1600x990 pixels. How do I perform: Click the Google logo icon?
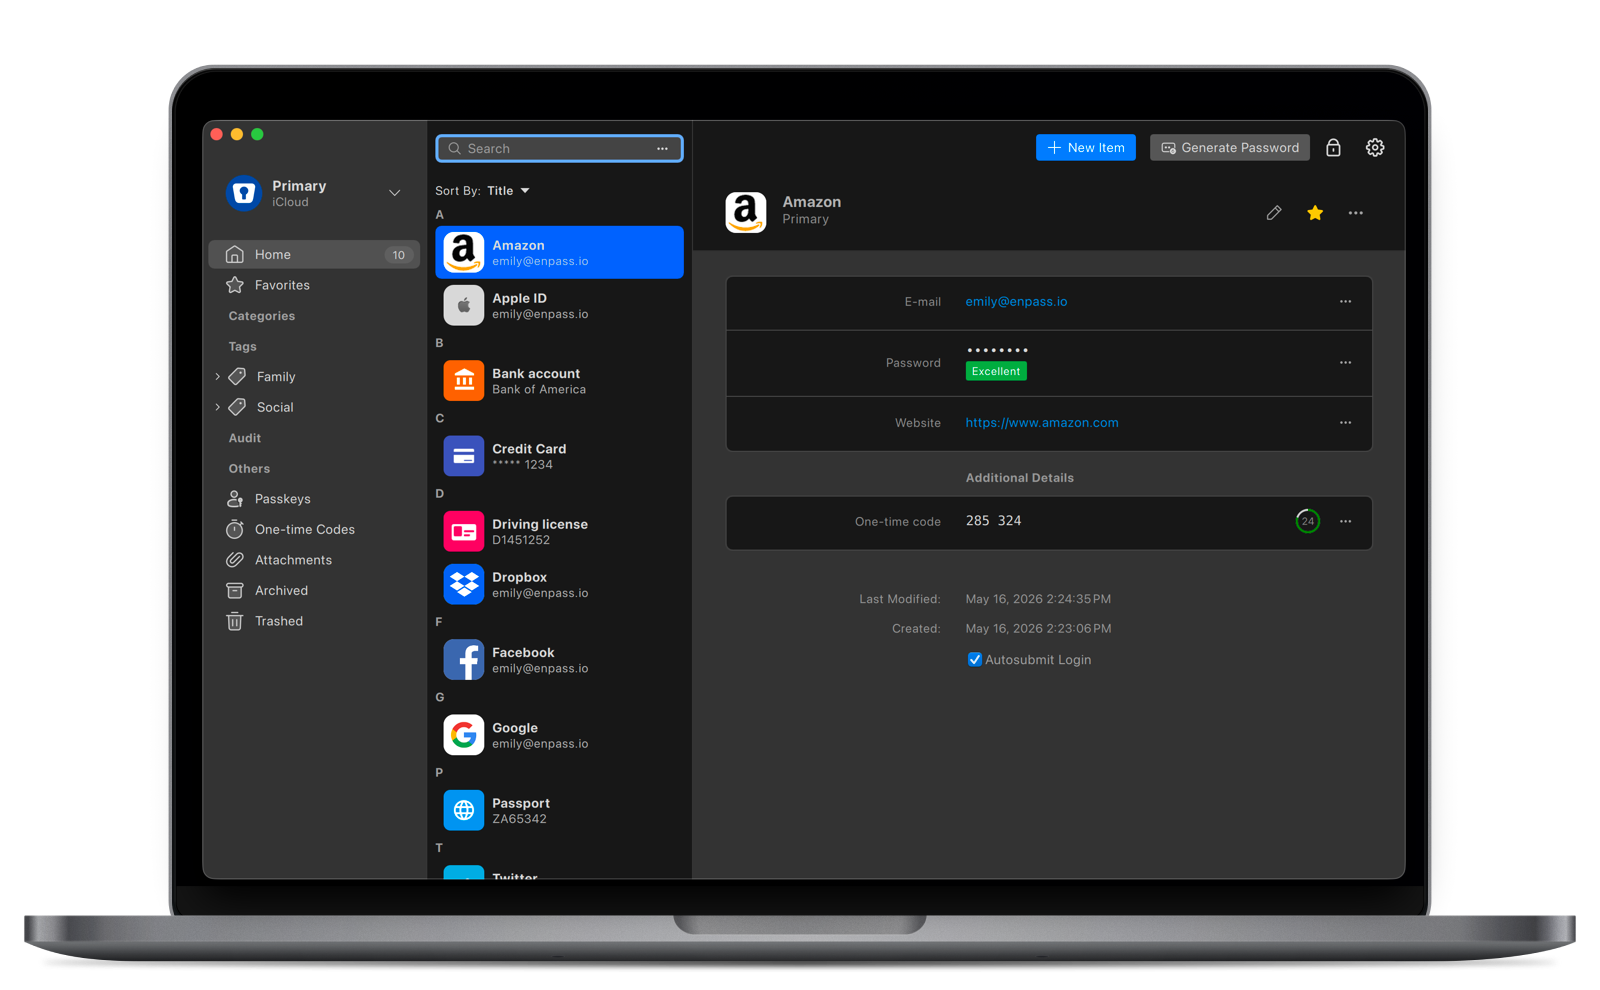pyautogui.click(x=463, y=735)
